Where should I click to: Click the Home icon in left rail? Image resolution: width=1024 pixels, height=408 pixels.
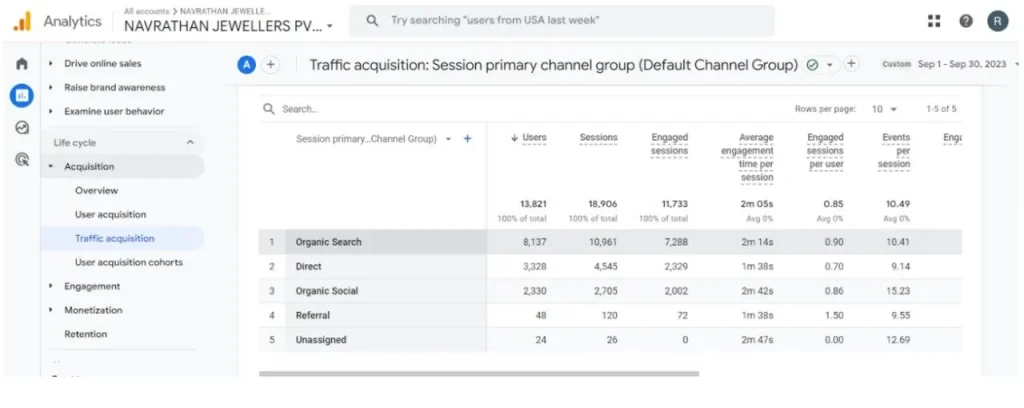point(21,64)
